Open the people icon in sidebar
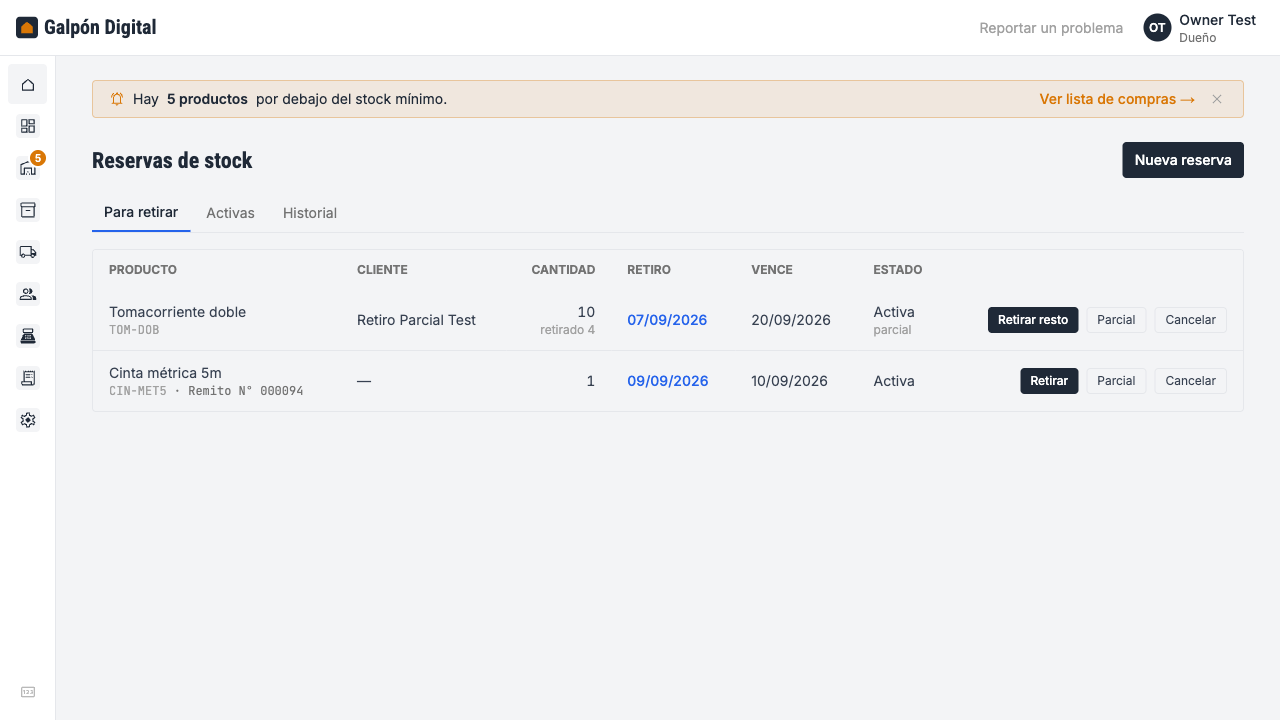Image resolution: width=1280 pixels, height=720 pixels. coord(28,294)
